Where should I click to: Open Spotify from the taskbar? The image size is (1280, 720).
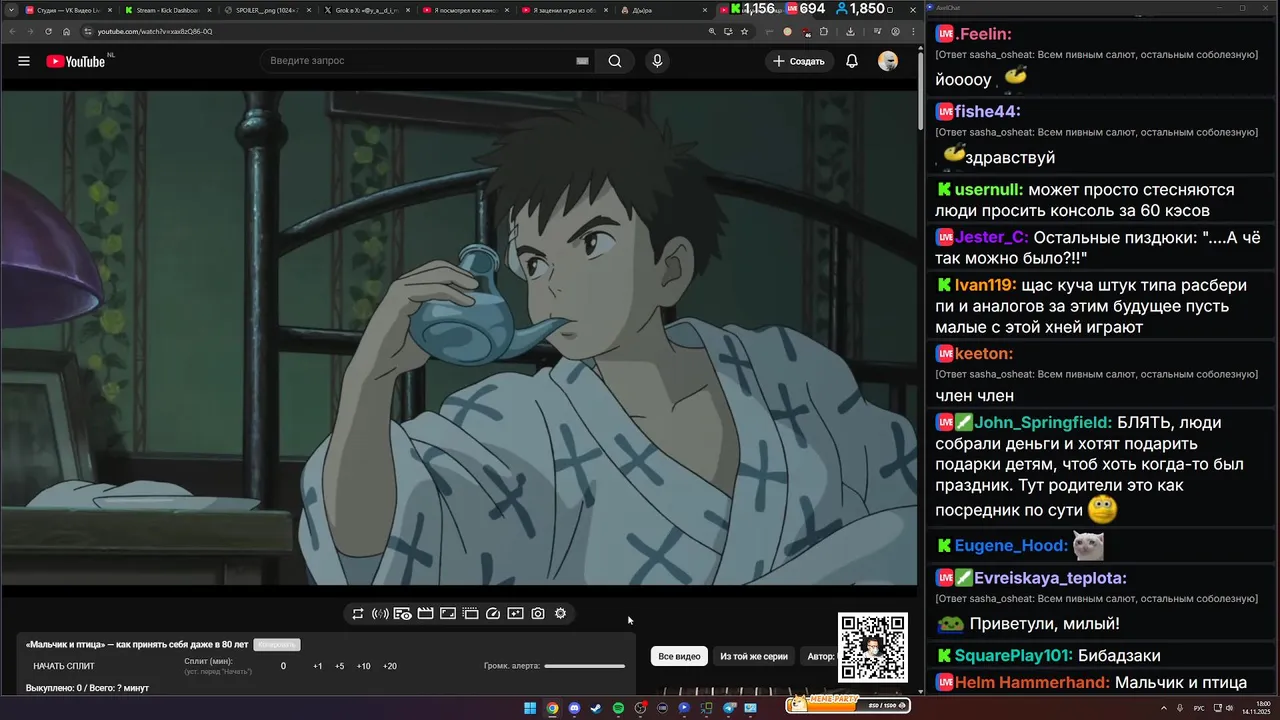618,708
